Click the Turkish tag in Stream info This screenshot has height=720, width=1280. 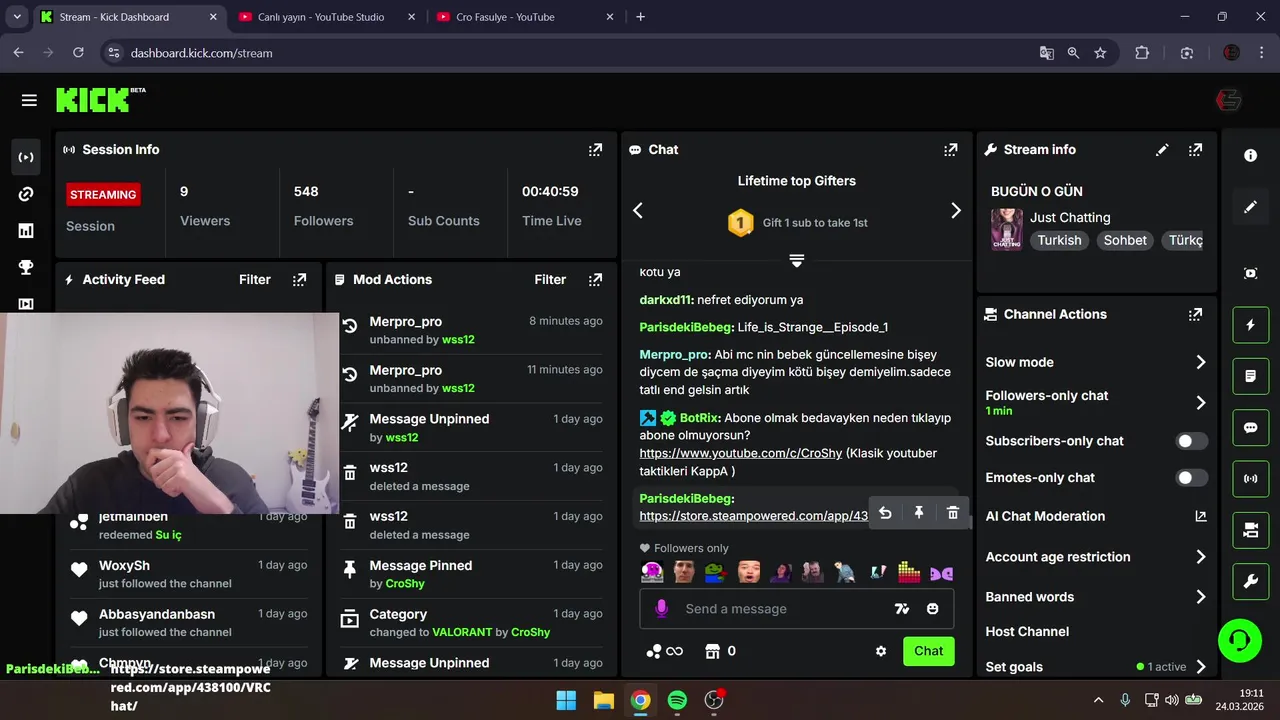[1059, 240]
